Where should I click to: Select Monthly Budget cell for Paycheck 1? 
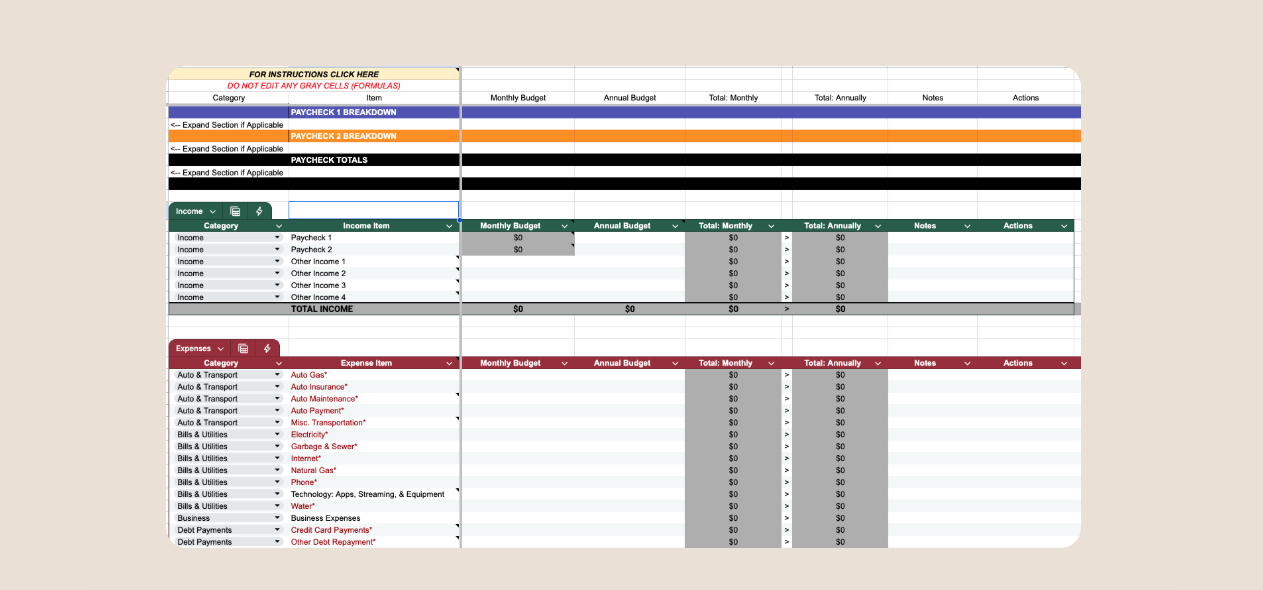pyautogui.click(x=518, y=238)
